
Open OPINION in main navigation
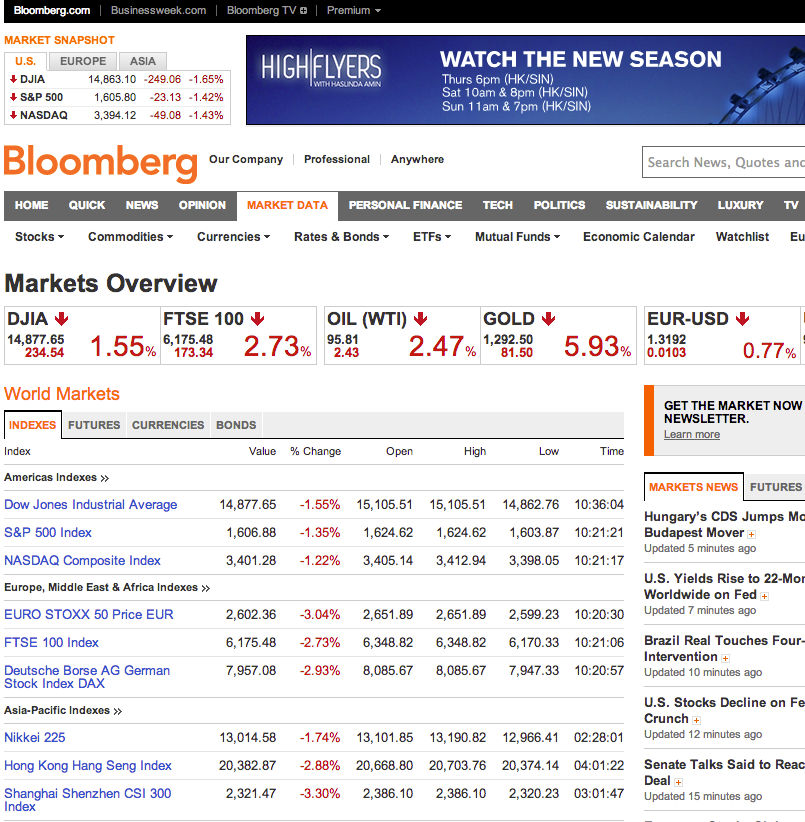(x=202, y=206)
